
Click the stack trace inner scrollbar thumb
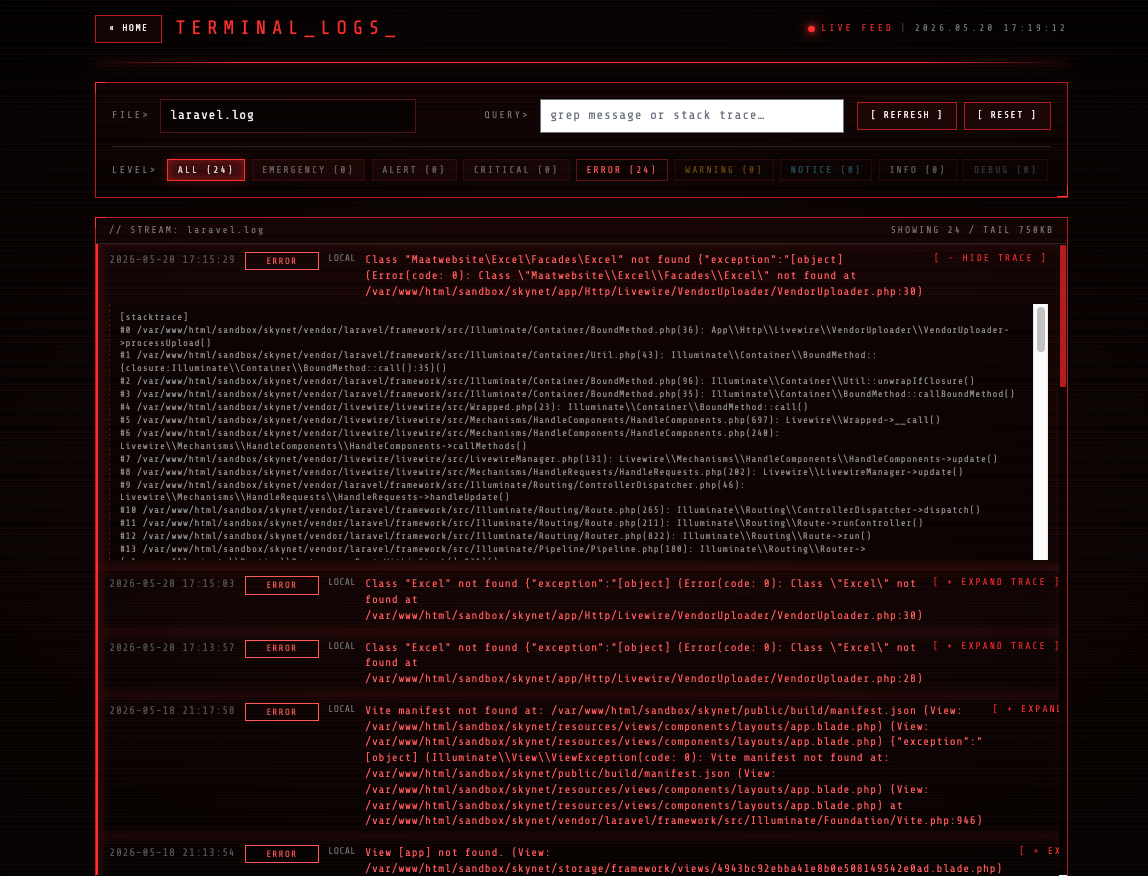1040,330
